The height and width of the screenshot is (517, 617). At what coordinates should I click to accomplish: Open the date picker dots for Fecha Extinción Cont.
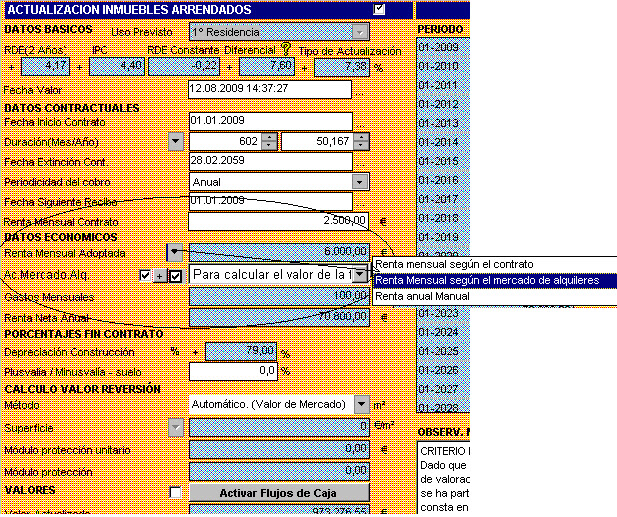click(359, 164)
